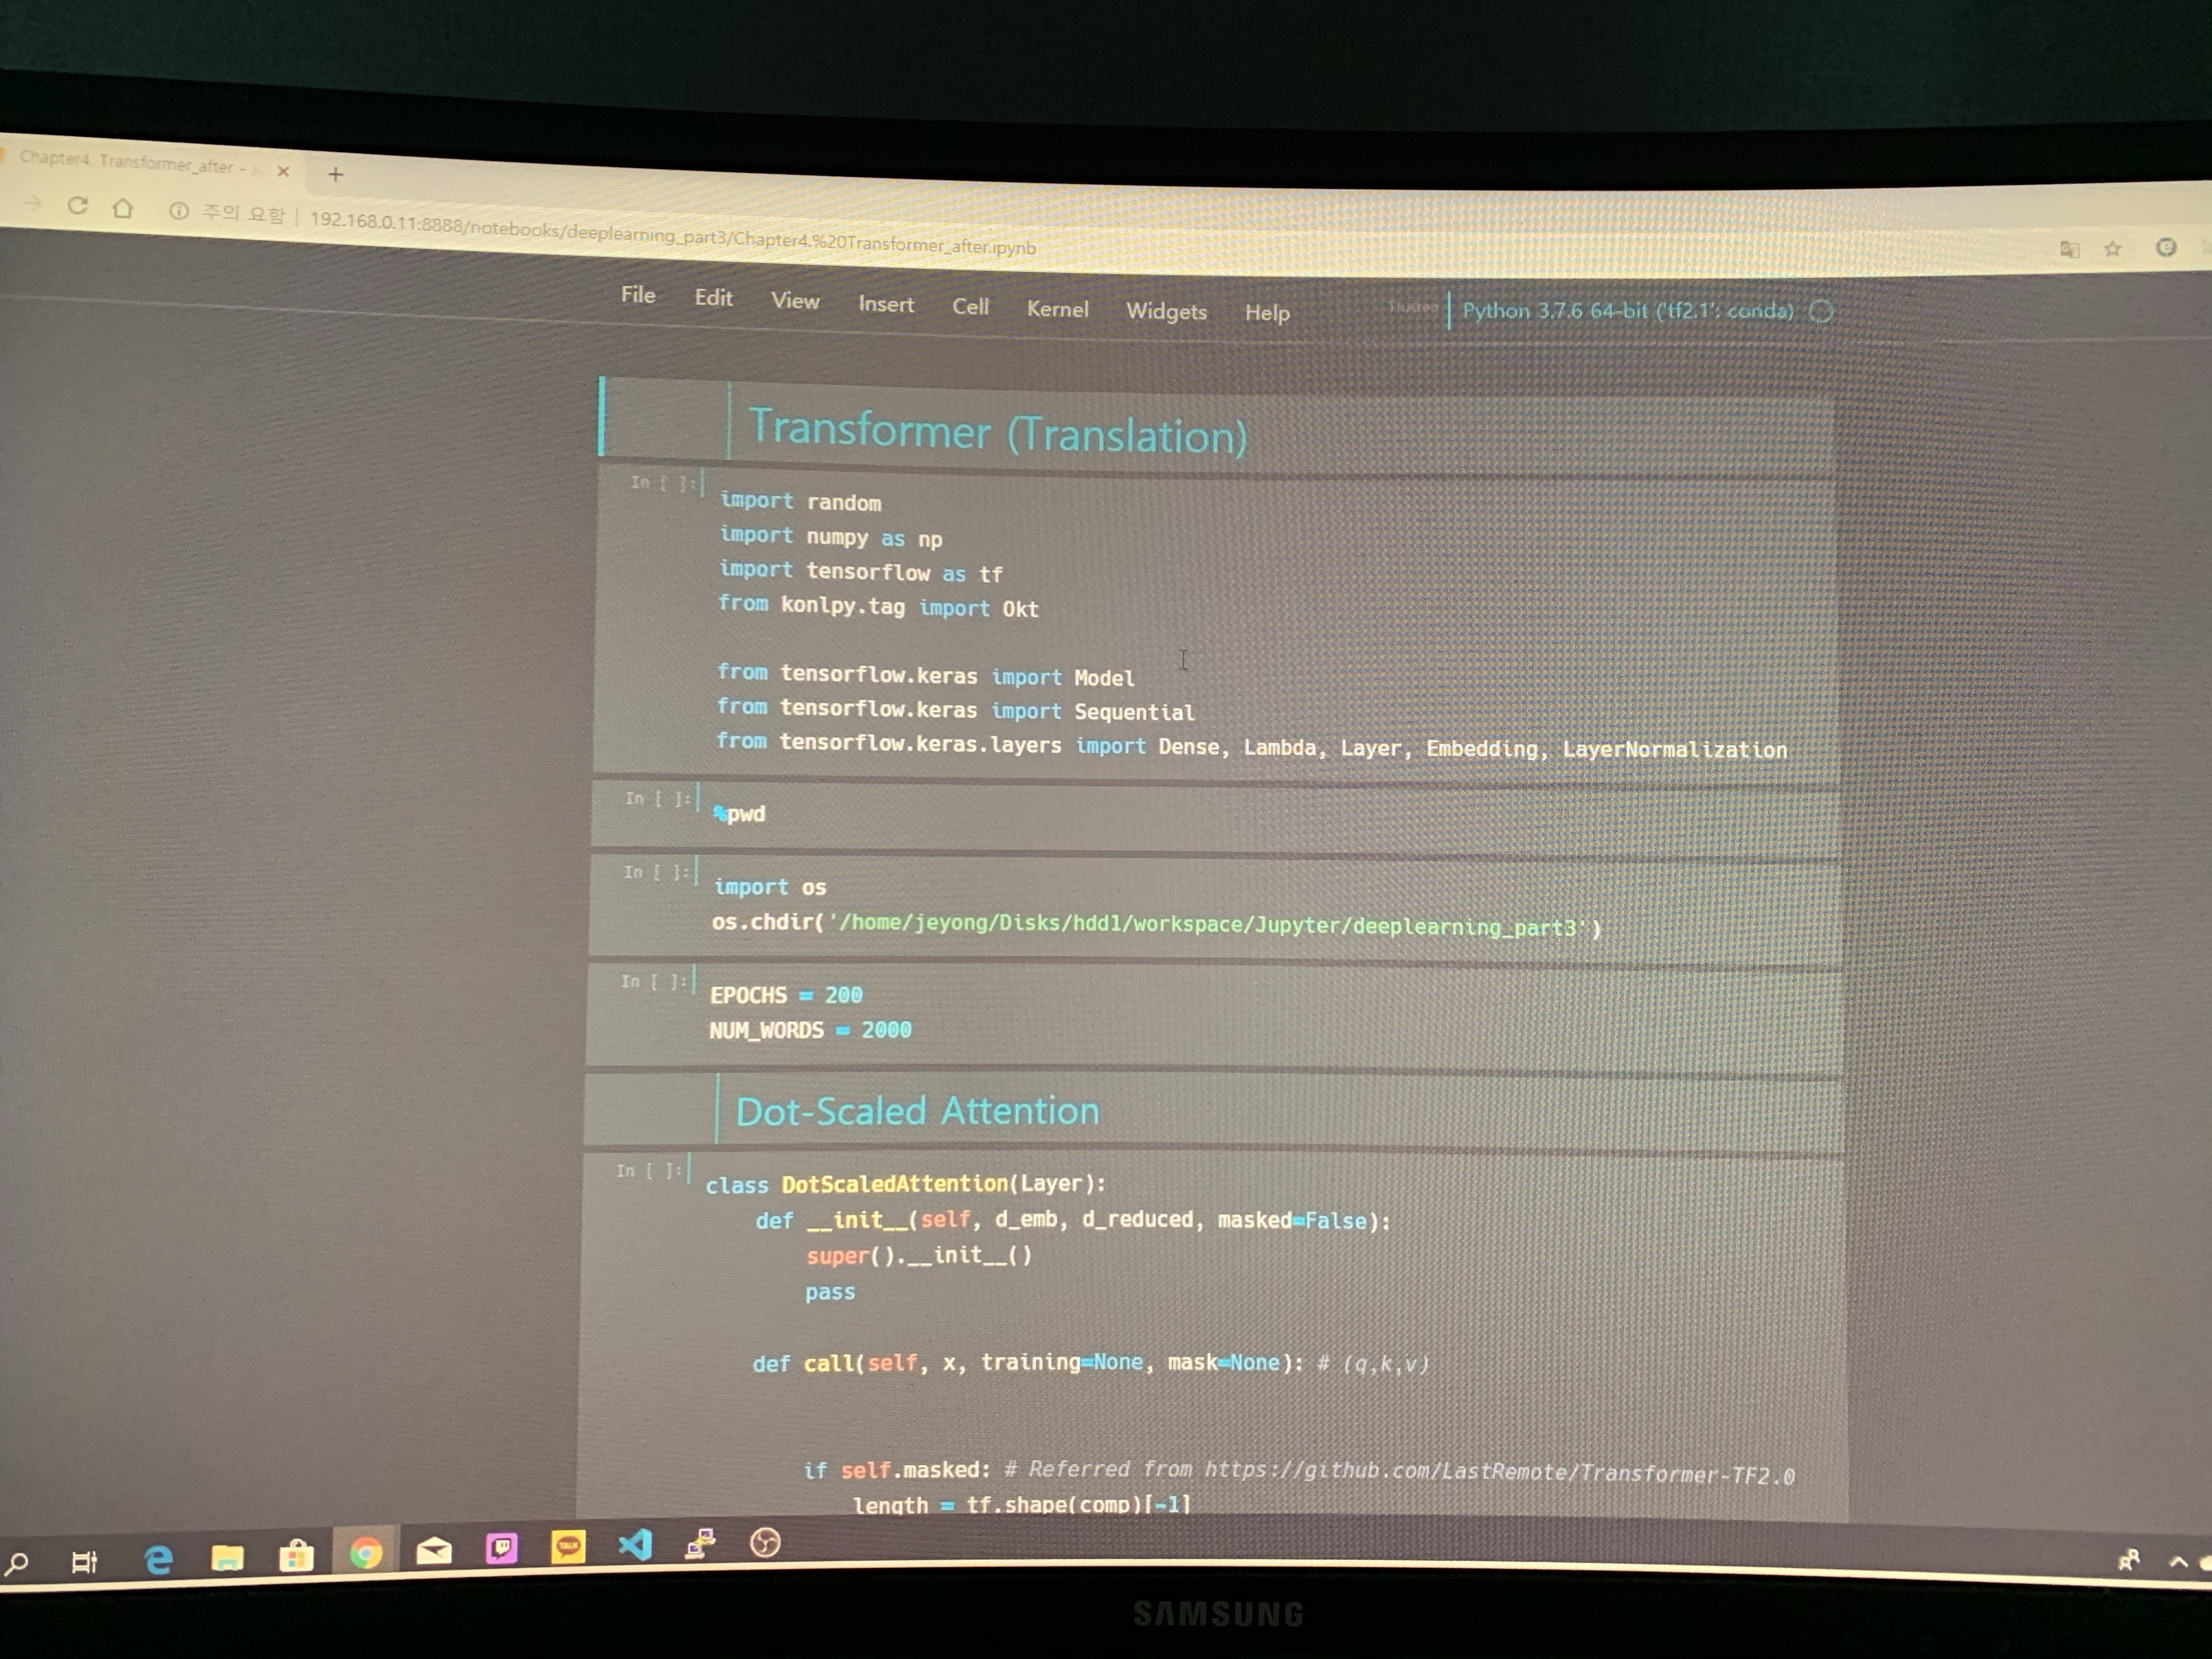Open Visual Studio Code from taskbar
This screenshot has width=2212, height=1659.
pos(635,1546)
